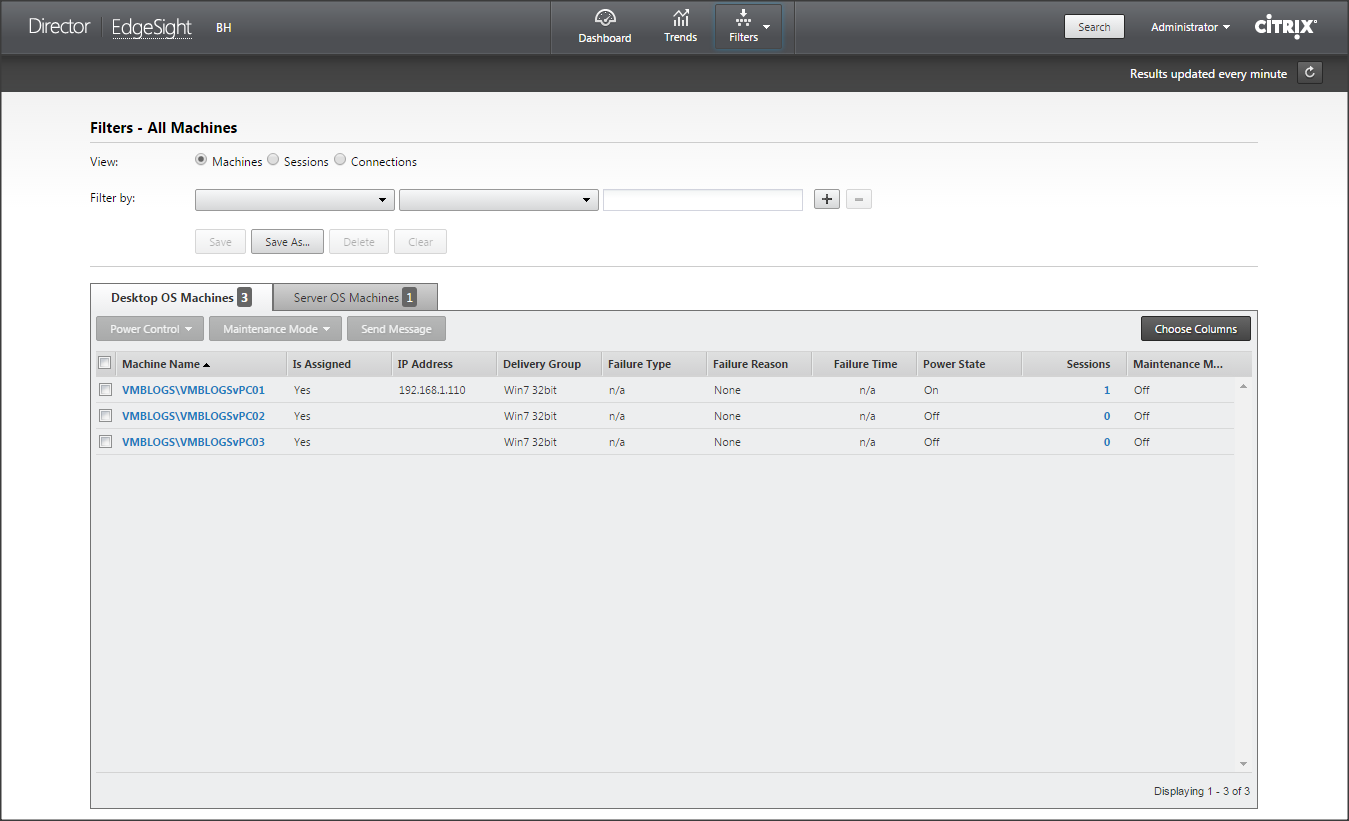Click the Choose Columns button
This screenshot has width=1349, height=821.
click(x=1195, y=329)
